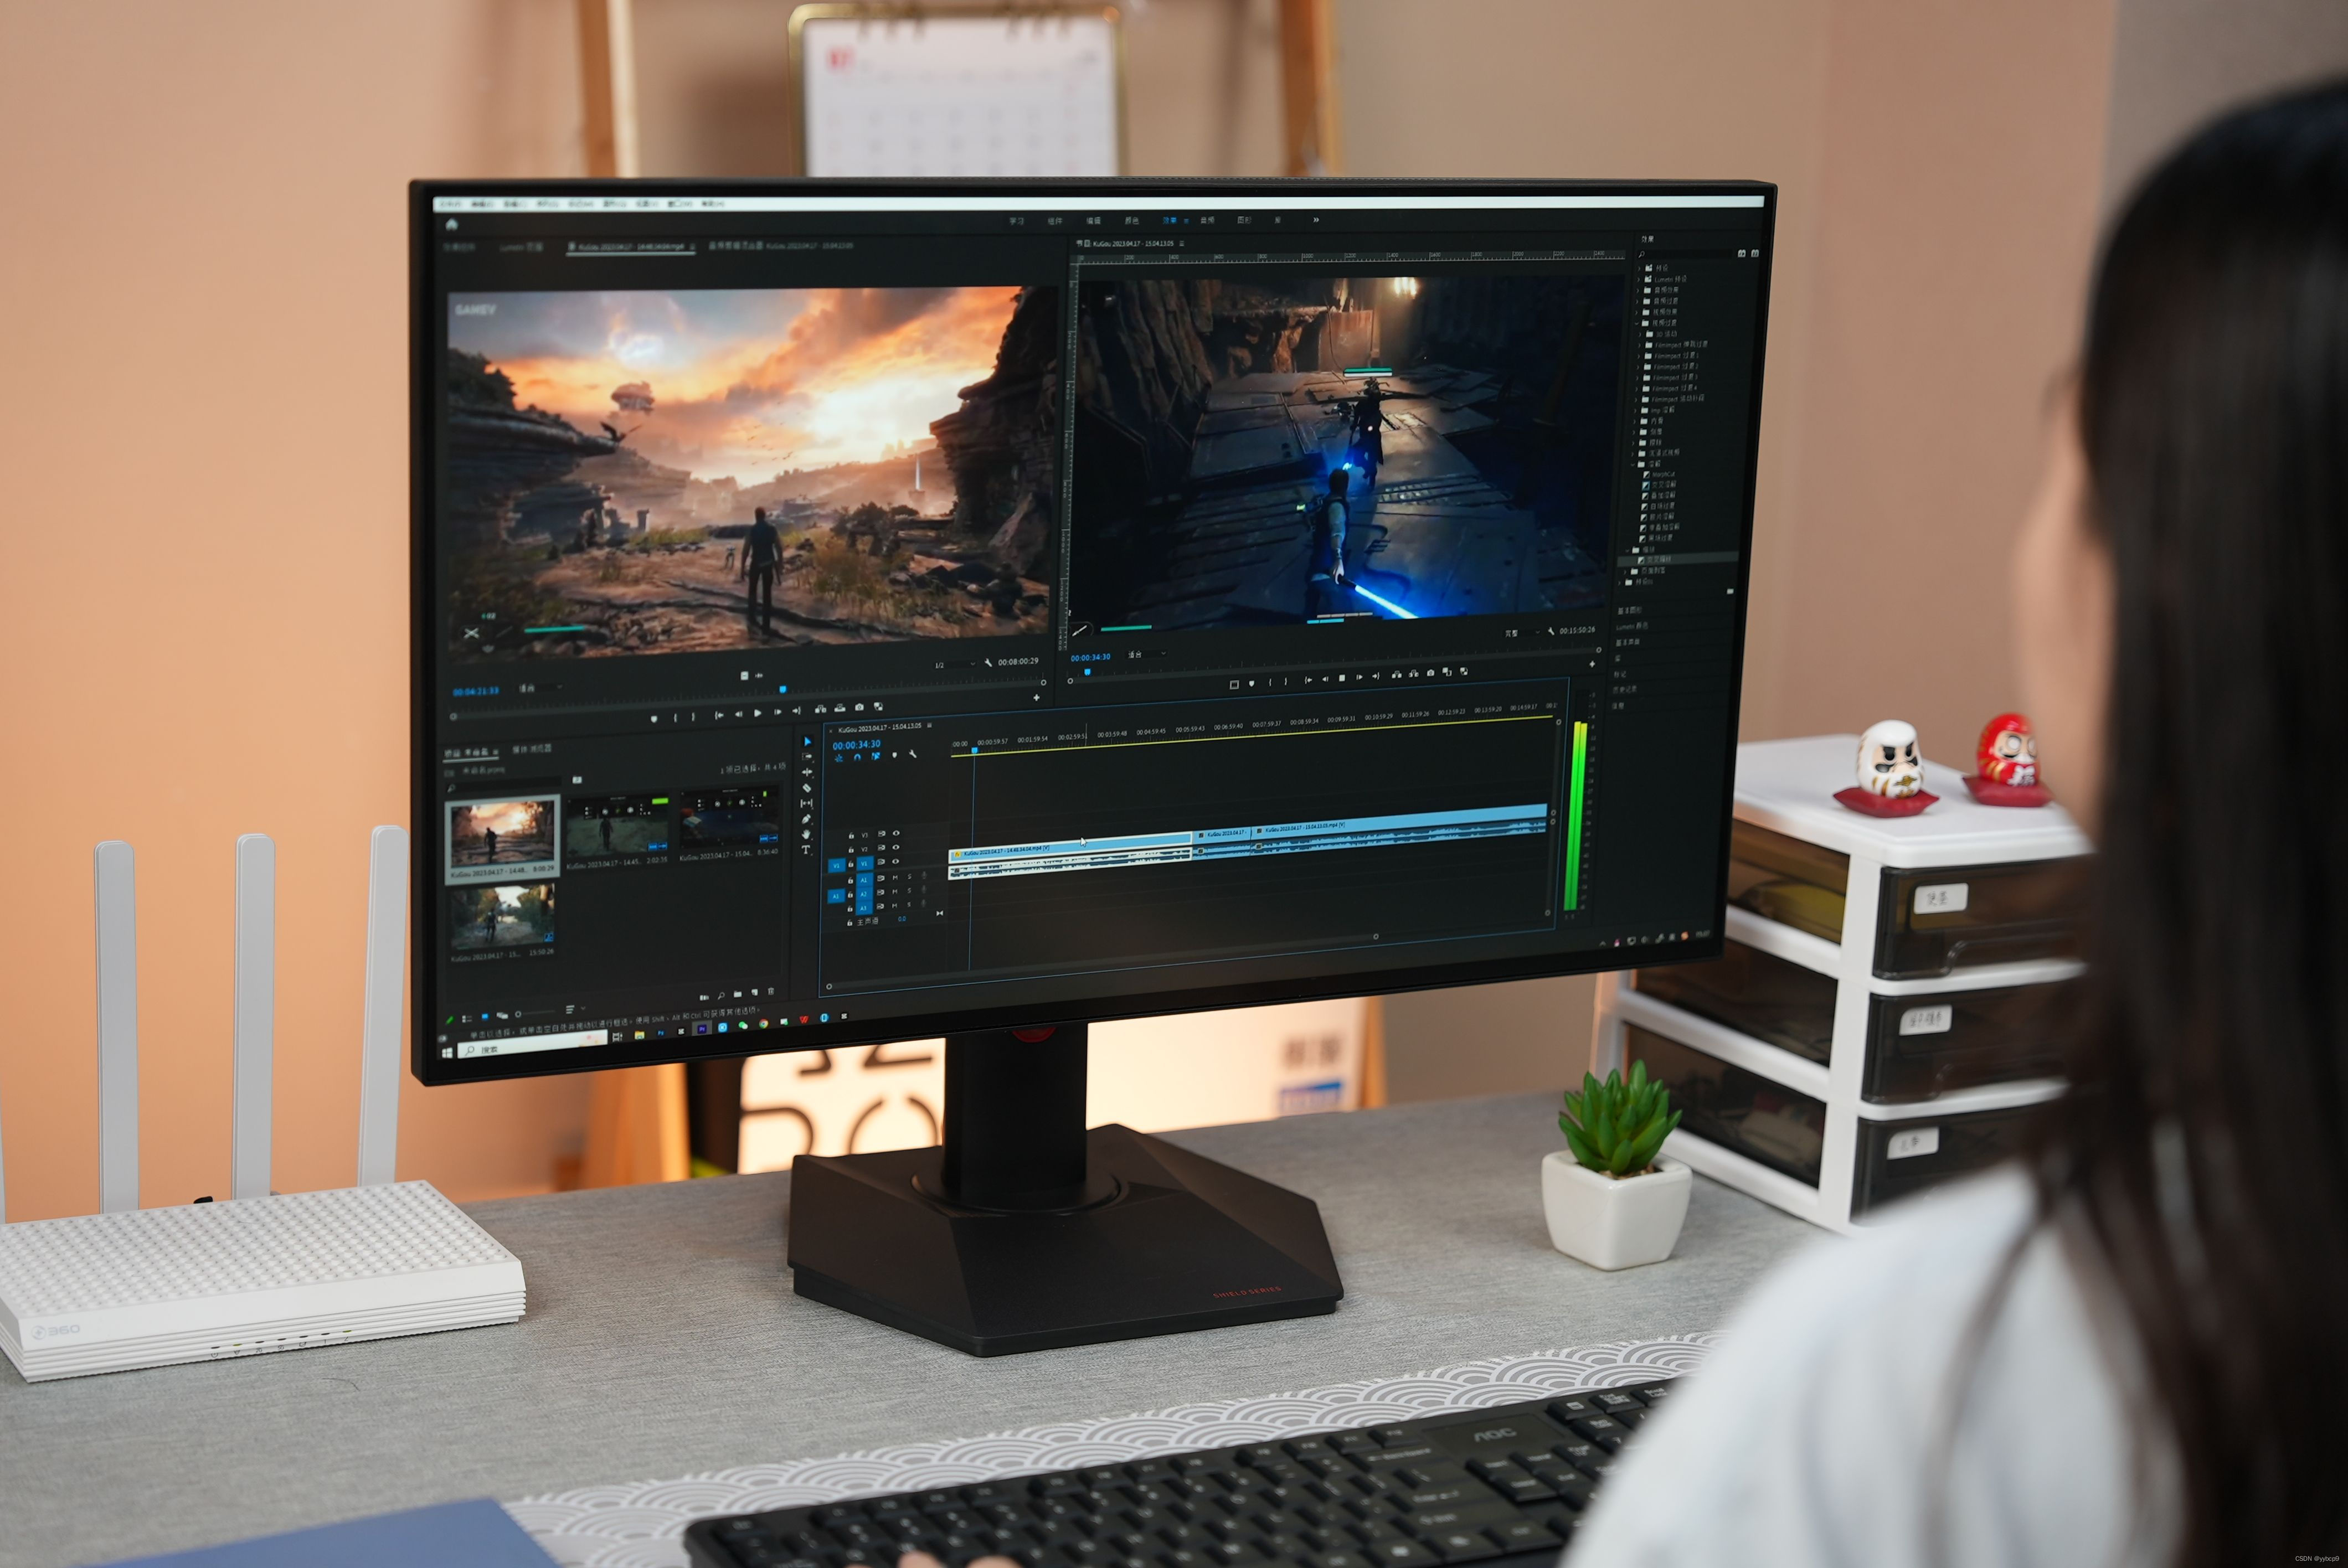Switch to the 媒体浏览器 panel tab
The height and width of the screenshot is (1568, 2348).
[x=532, y=749]
